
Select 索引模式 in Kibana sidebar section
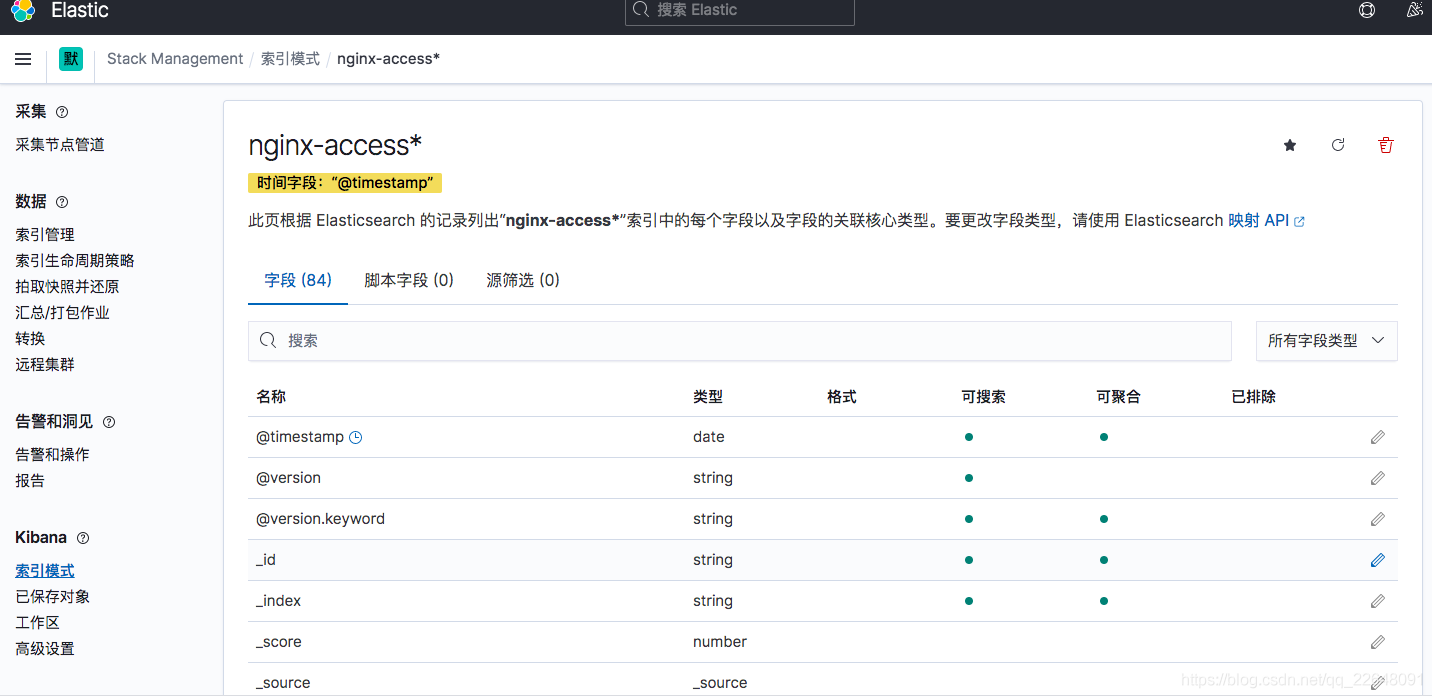point(45,571)
